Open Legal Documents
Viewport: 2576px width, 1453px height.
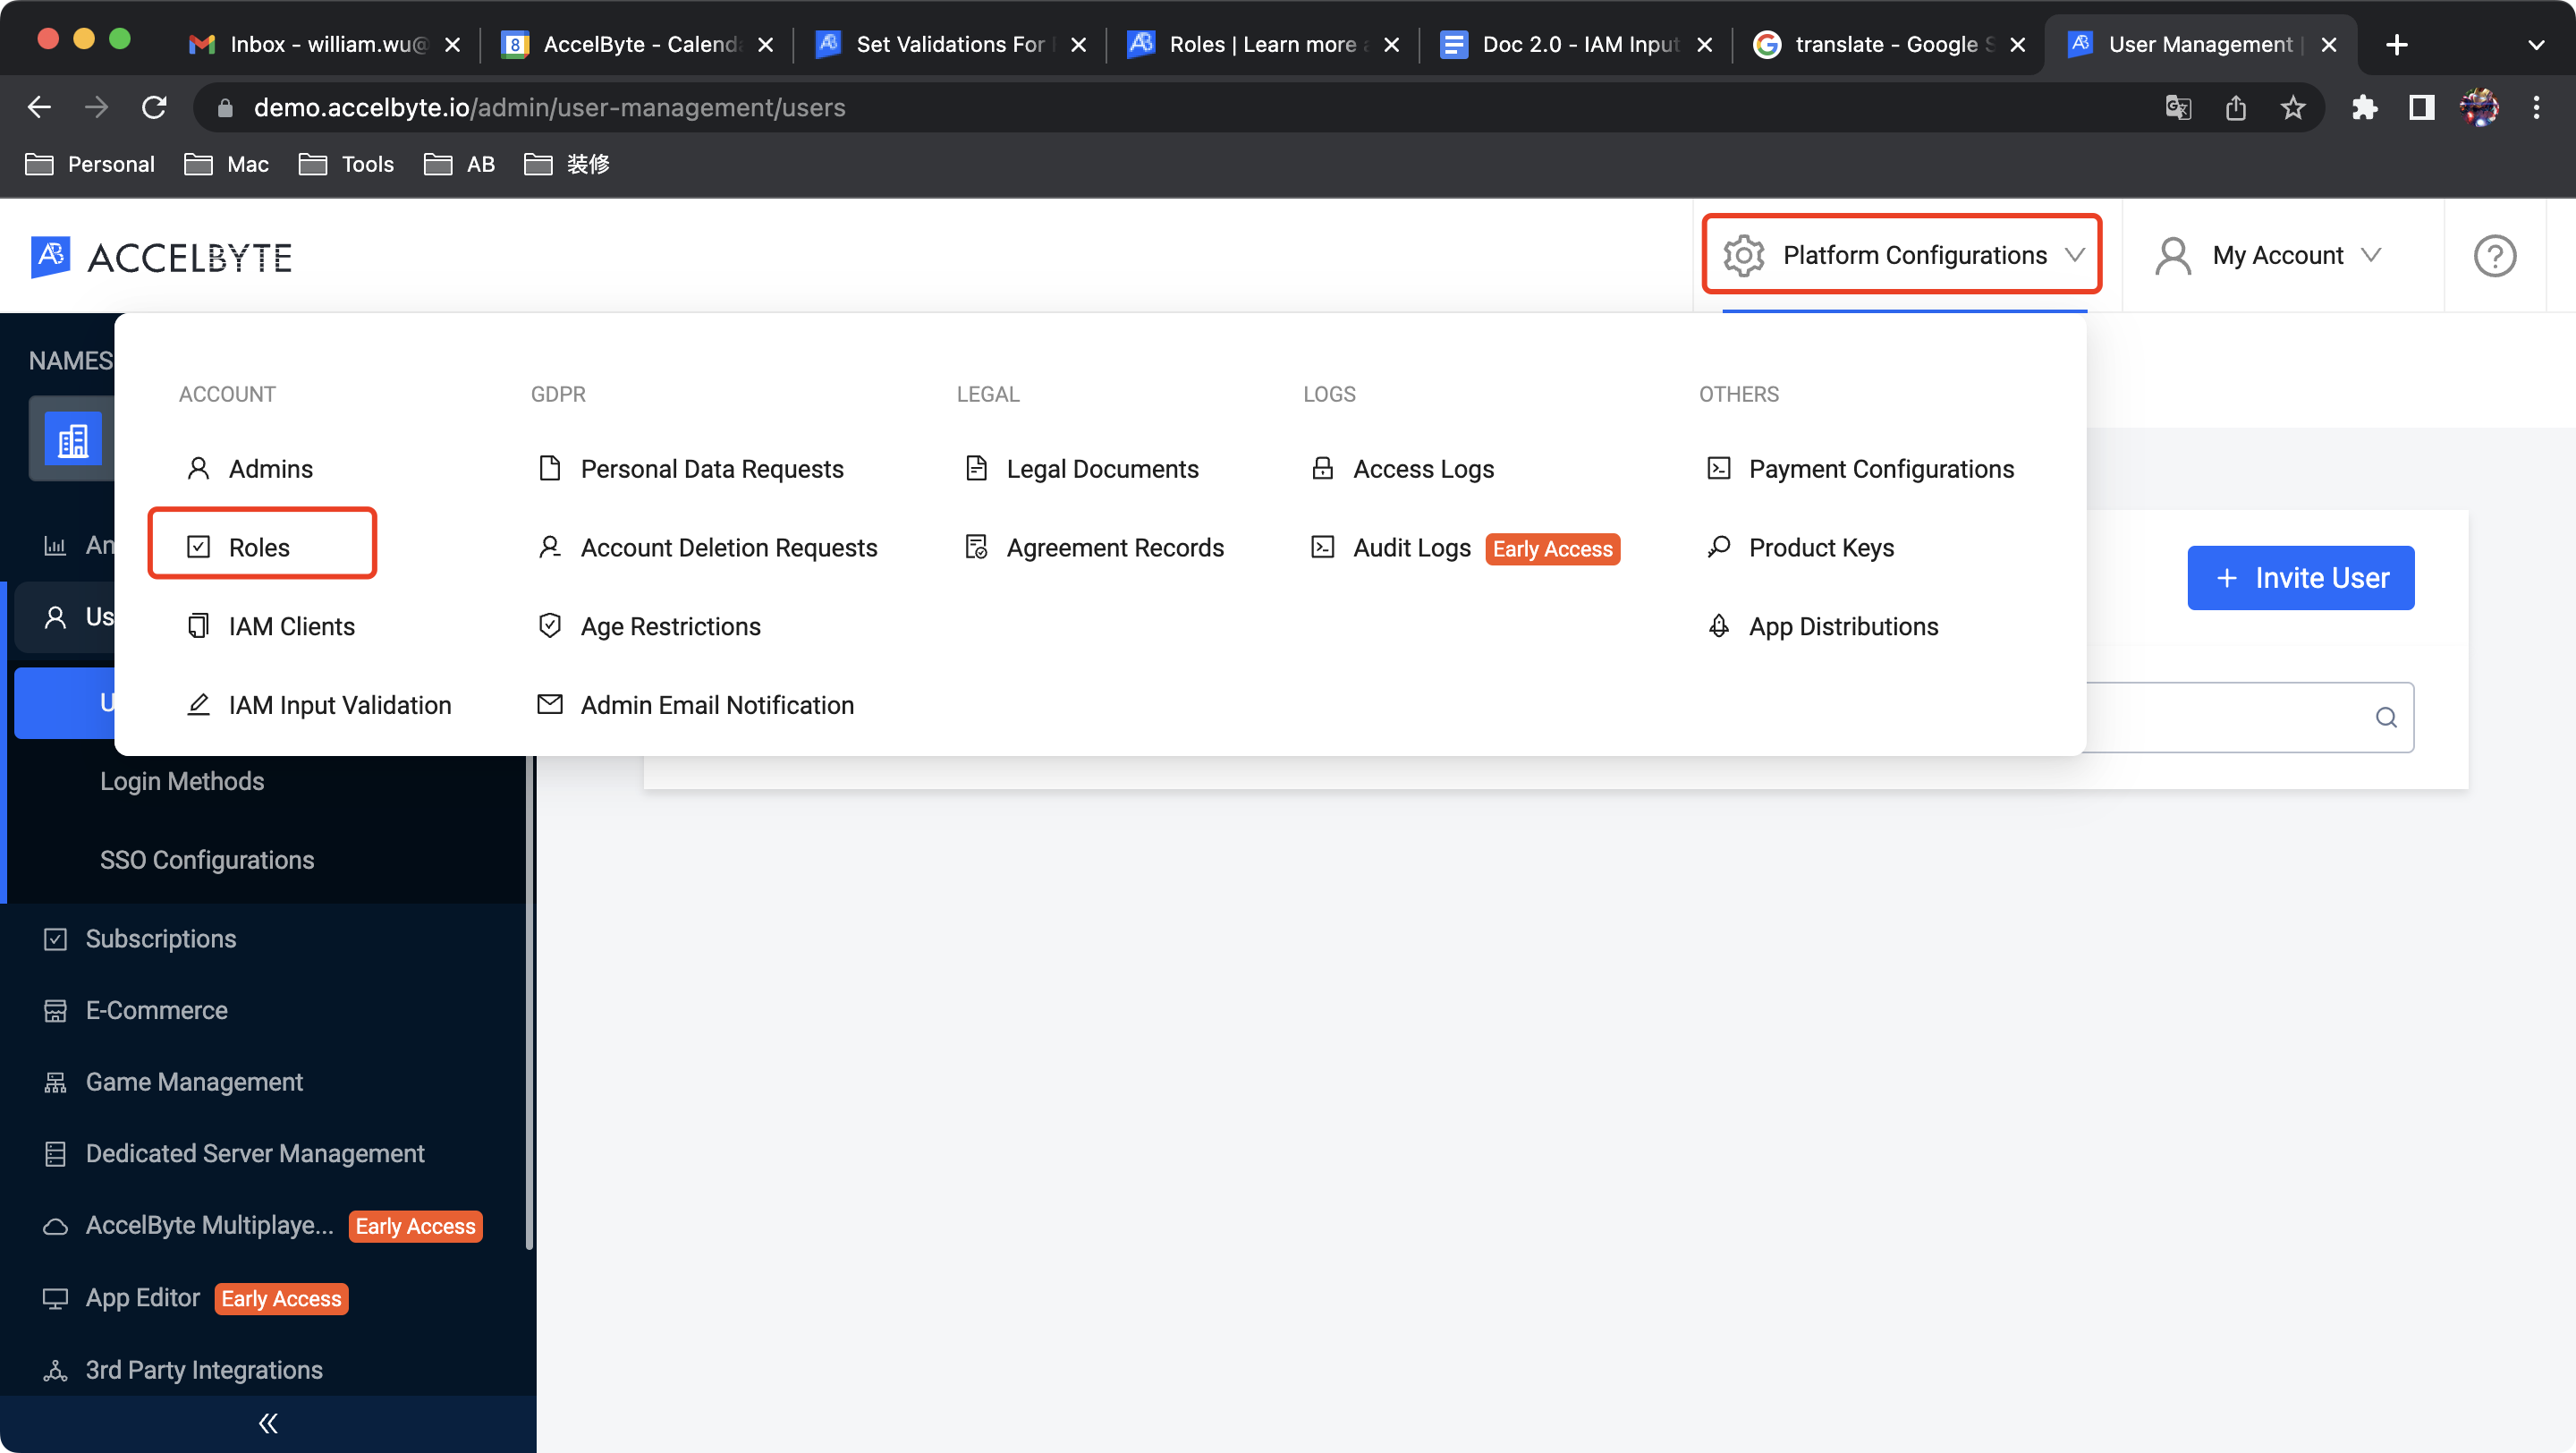coord(1082,468)
